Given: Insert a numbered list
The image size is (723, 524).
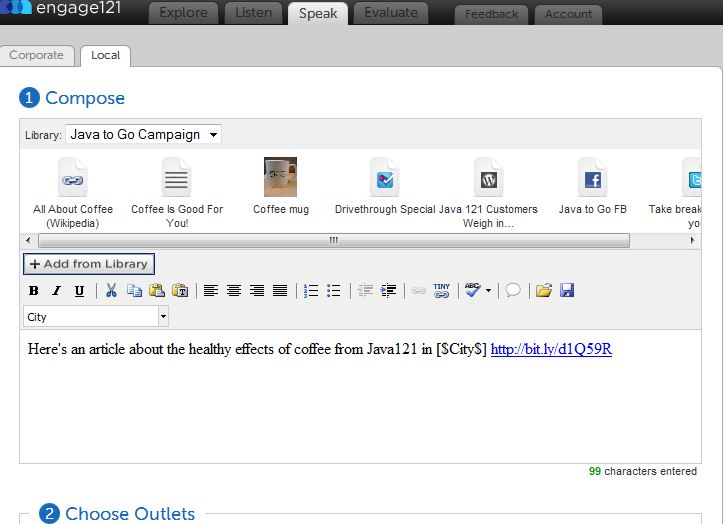Looking at the screenshot, I should (310, 291).
